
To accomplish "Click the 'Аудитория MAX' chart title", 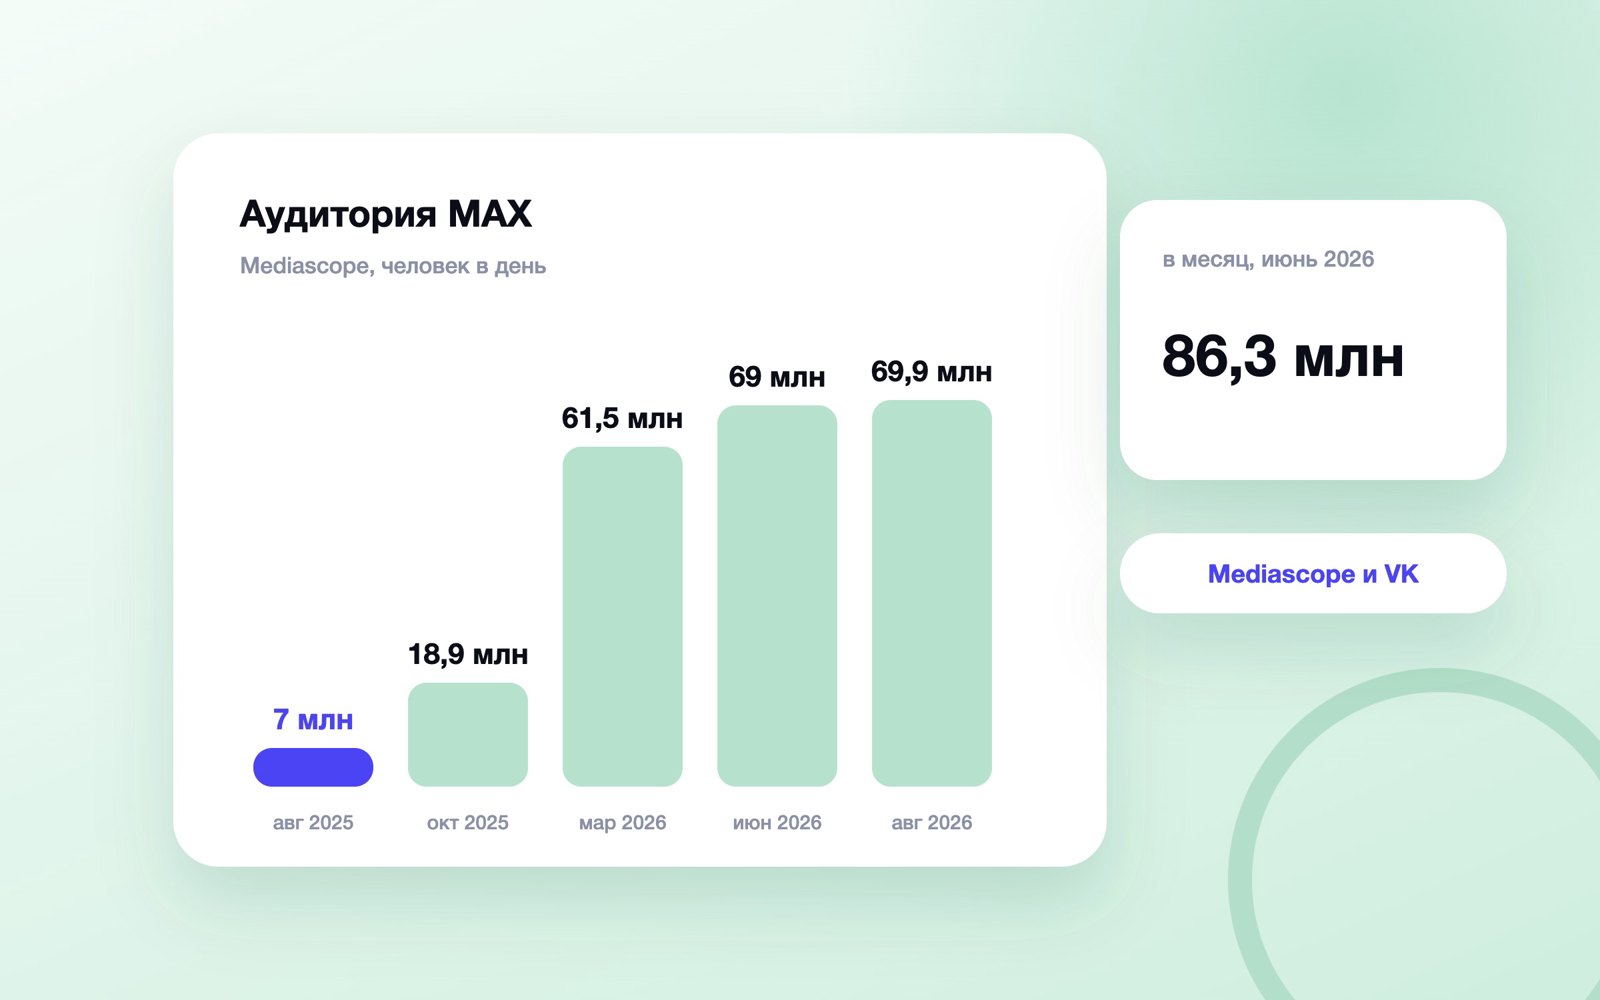I will point(386,214).
